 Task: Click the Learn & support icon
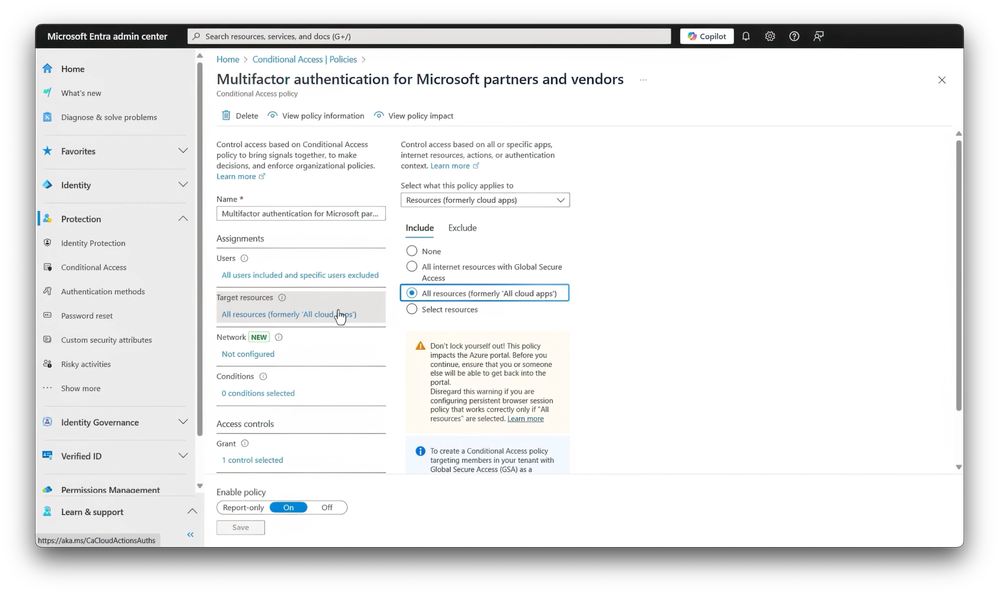click(47, 512)
